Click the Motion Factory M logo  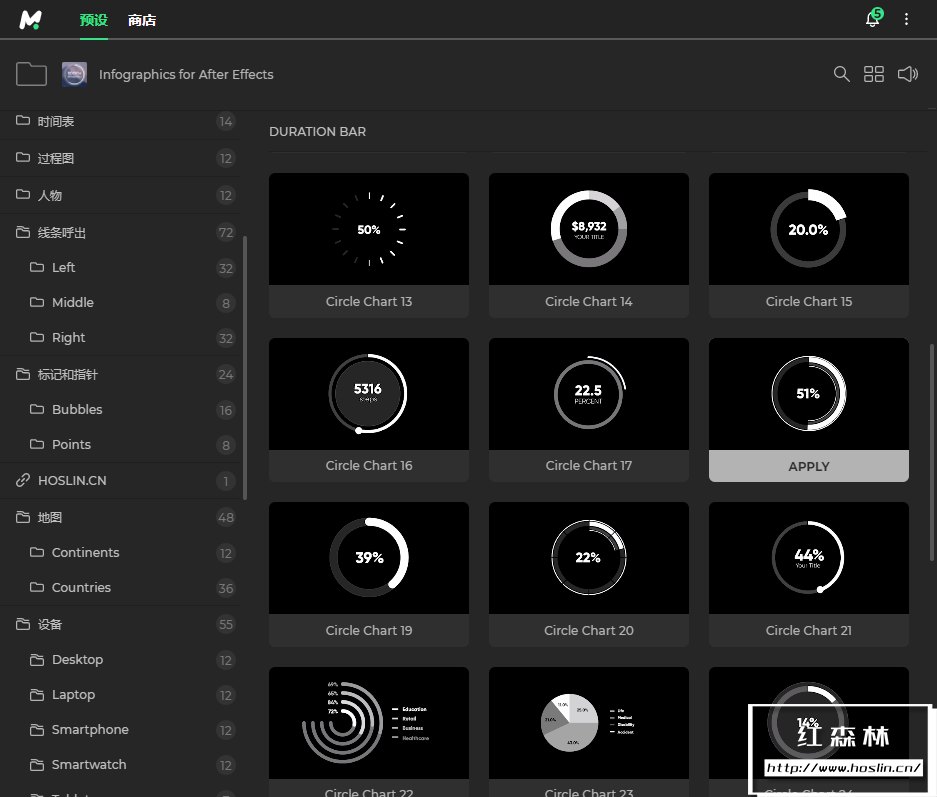pos(30,20)
